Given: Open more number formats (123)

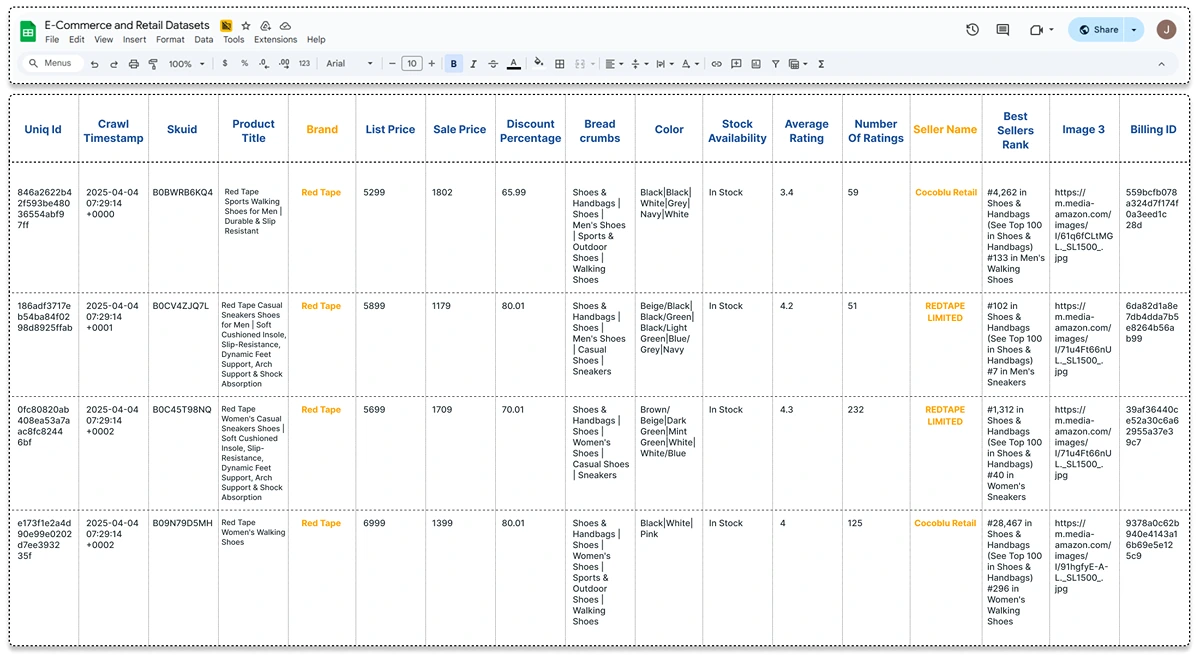Looking at the screenshot, I should pyautogui.click(x=304, y=64).
